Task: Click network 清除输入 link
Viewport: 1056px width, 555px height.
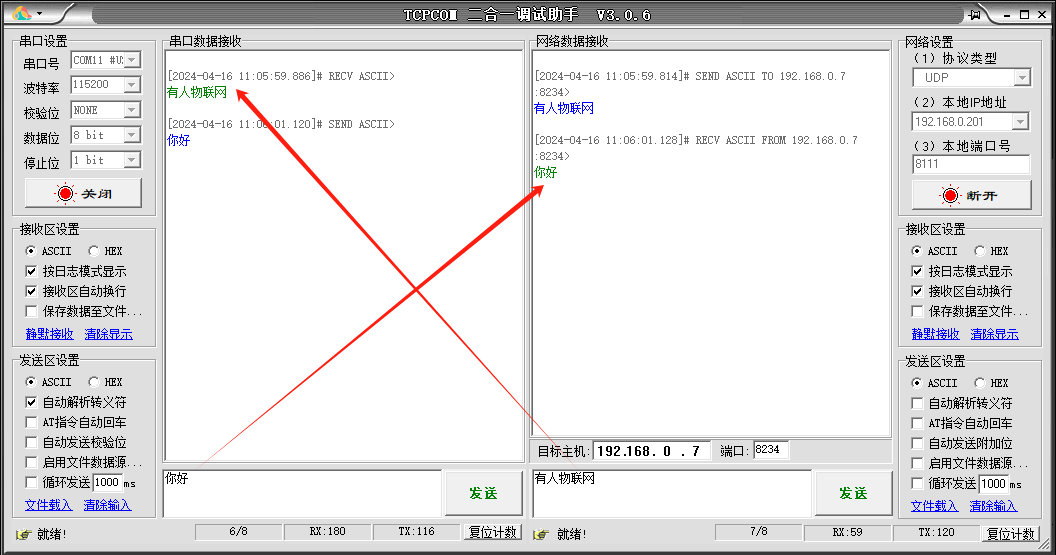Action: (x=993, y=506)
